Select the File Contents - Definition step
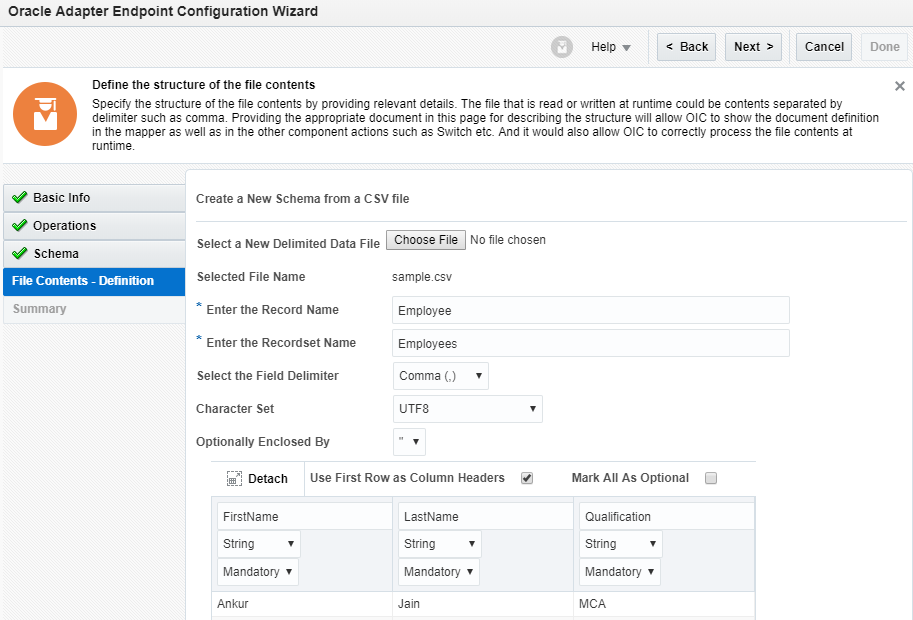This screenshot has width=913, height=620. [x=83, y=281]
